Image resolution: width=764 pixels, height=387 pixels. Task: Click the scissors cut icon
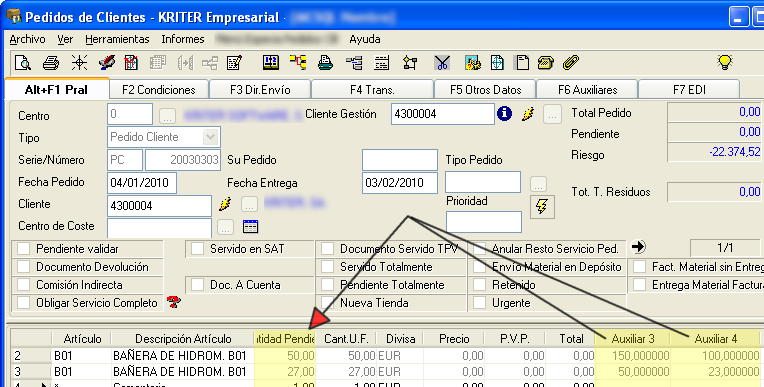pos(442,63)
